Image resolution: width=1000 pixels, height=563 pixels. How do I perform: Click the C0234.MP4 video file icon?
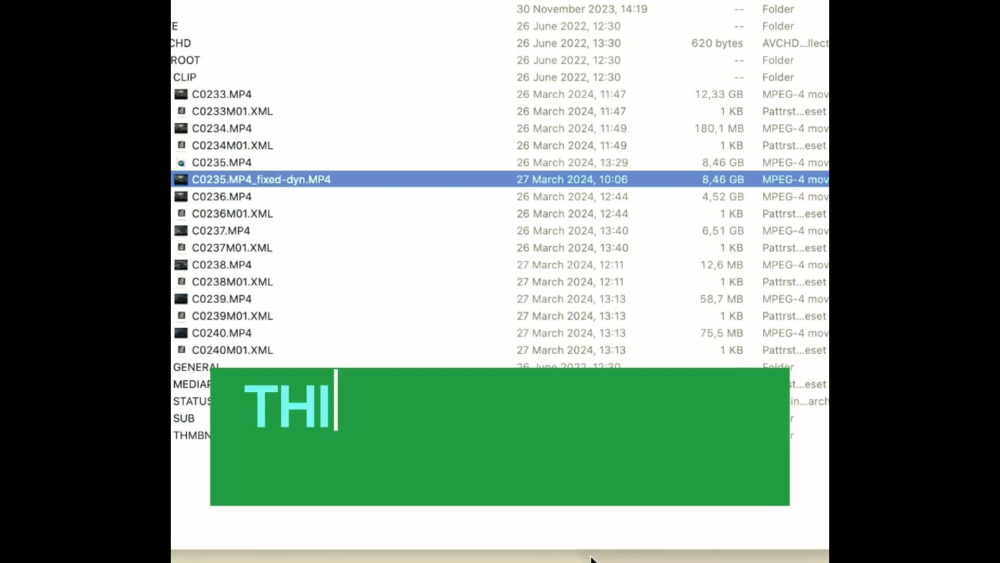click(x=181, y=128)
